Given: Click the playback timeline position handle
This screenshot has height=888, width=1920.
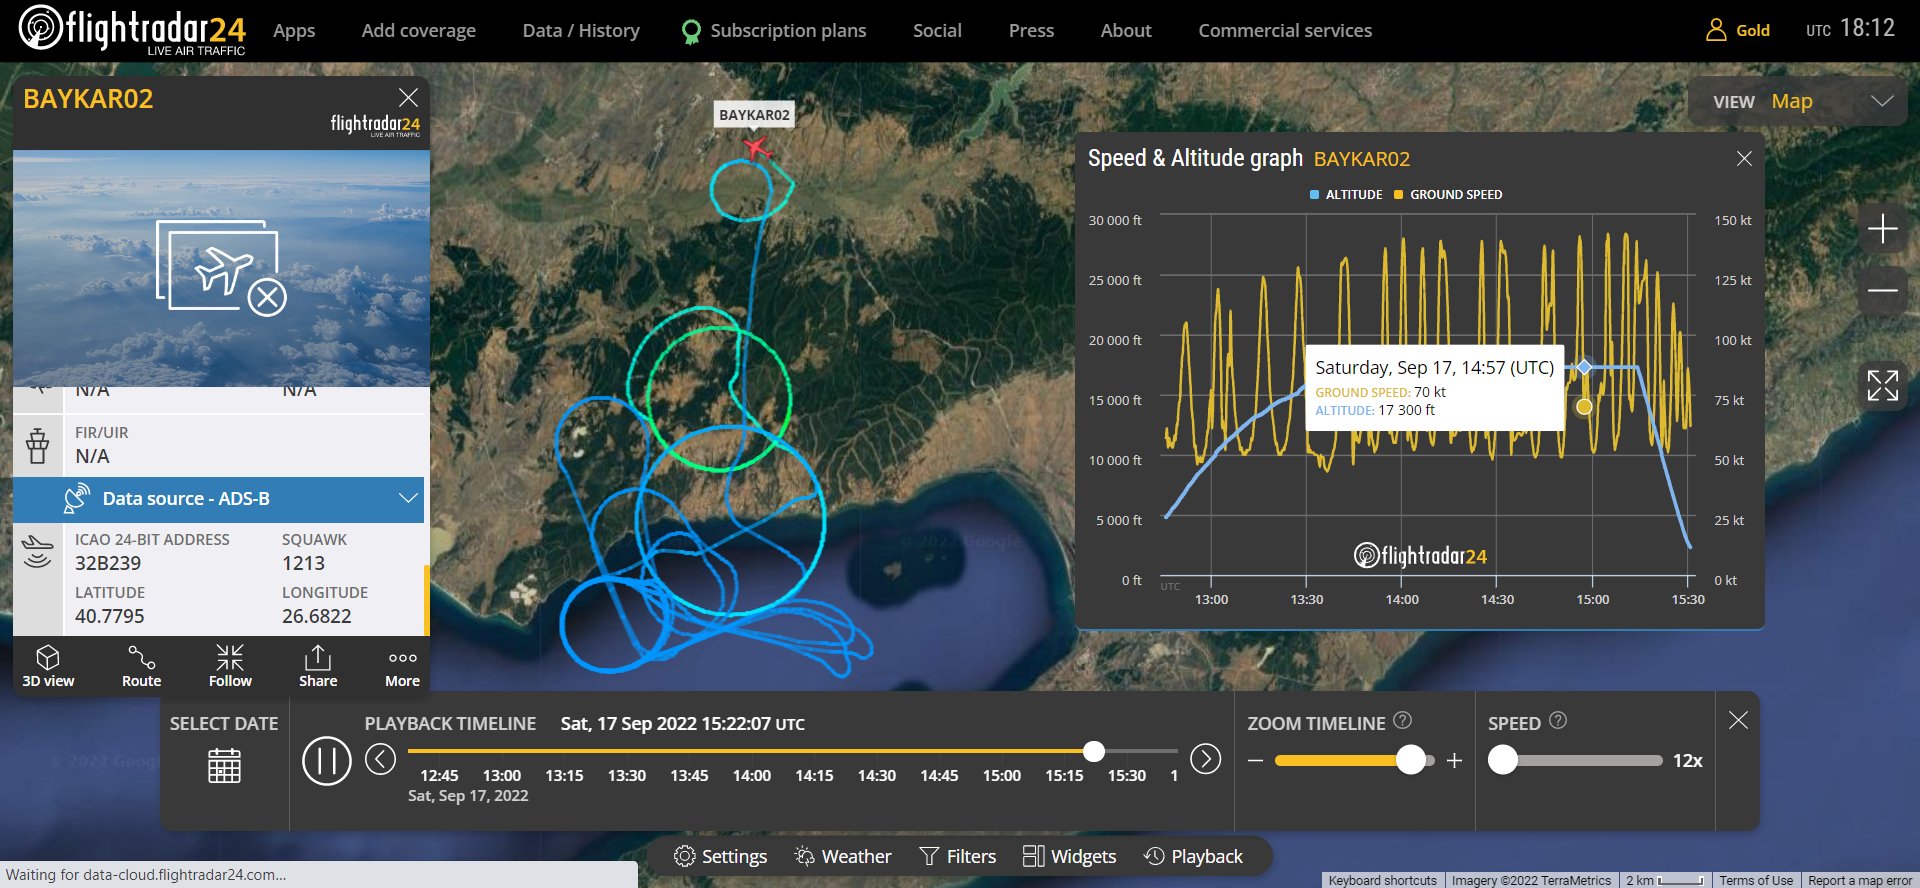Looking at the screenshot, I should [x=1094, y=751].
